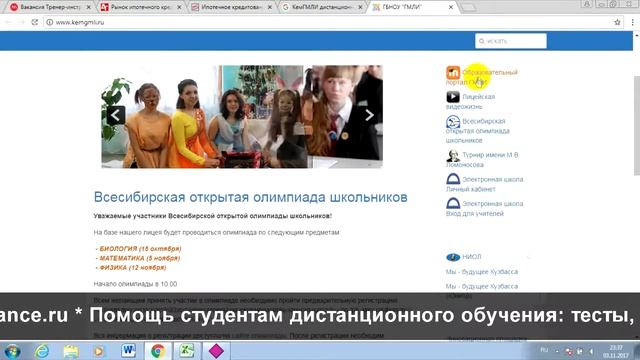Click the 'Лицейская видеожизнь' video icon
This screenshot has height=360, width=640.
click(x=453, y=97)
